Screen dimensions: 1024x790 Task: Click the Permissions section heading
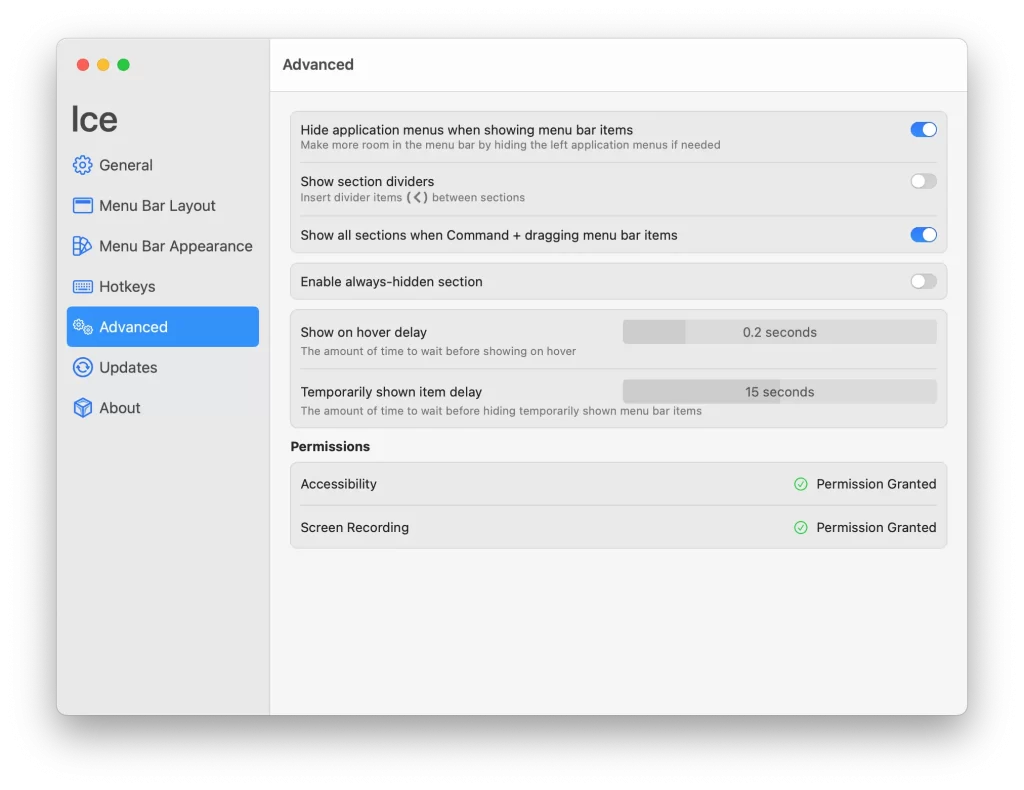tap(330, 447)
